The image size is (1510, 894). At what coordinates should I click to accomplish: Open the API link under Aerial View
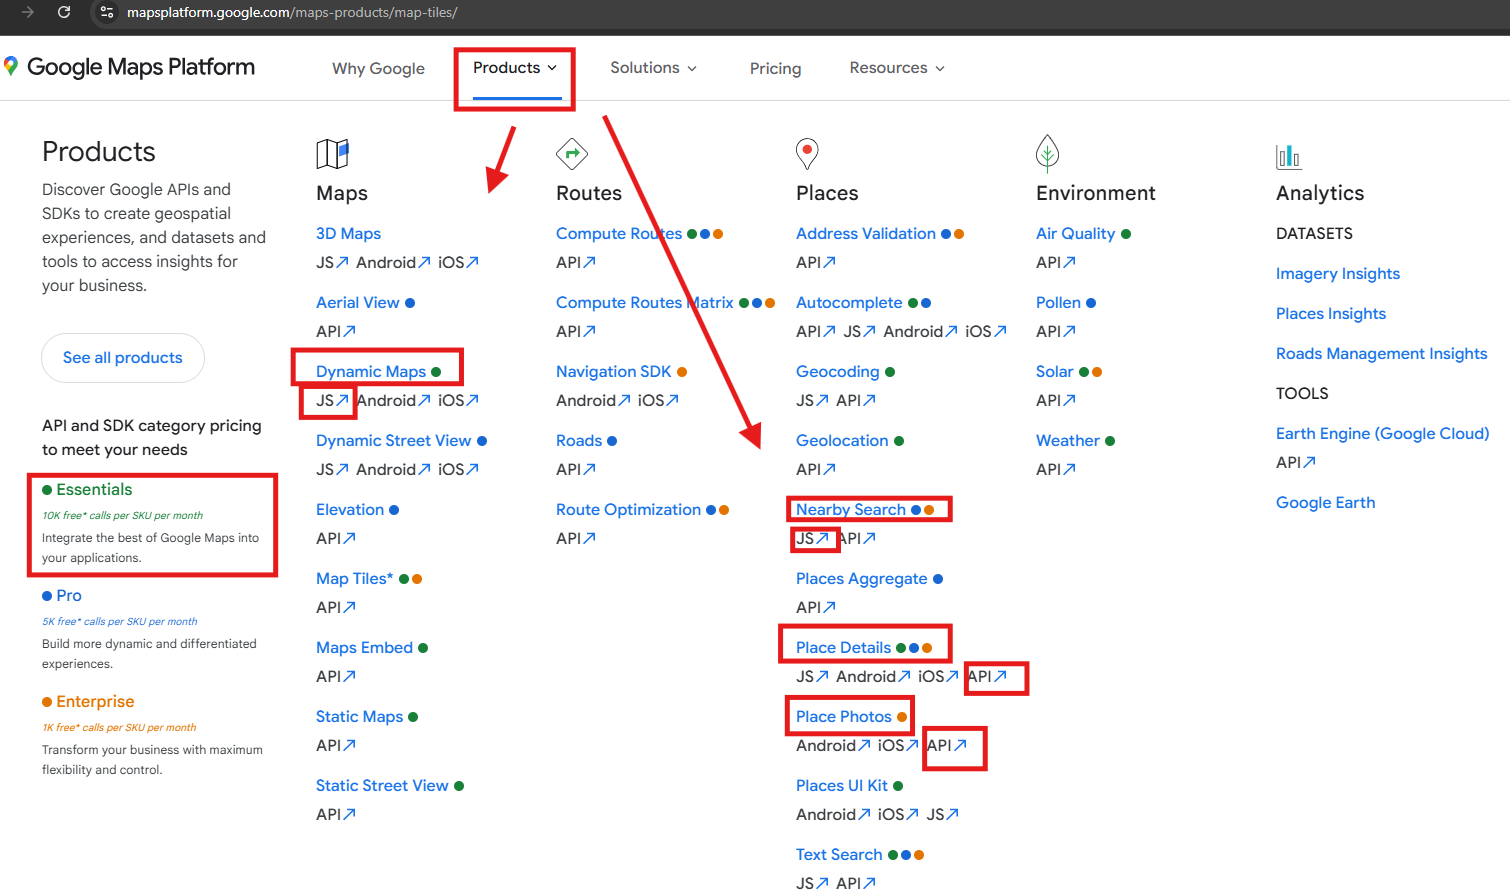[336, 331]
